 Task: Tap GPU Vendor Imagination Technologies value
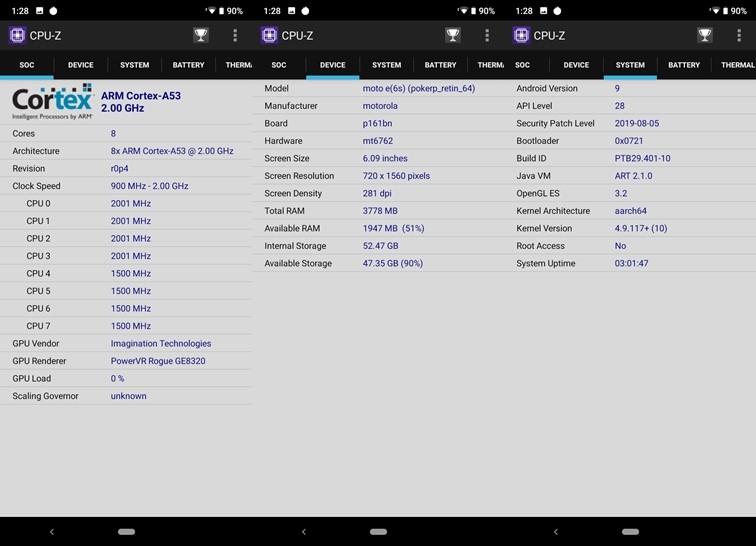(x=161, y=343)
